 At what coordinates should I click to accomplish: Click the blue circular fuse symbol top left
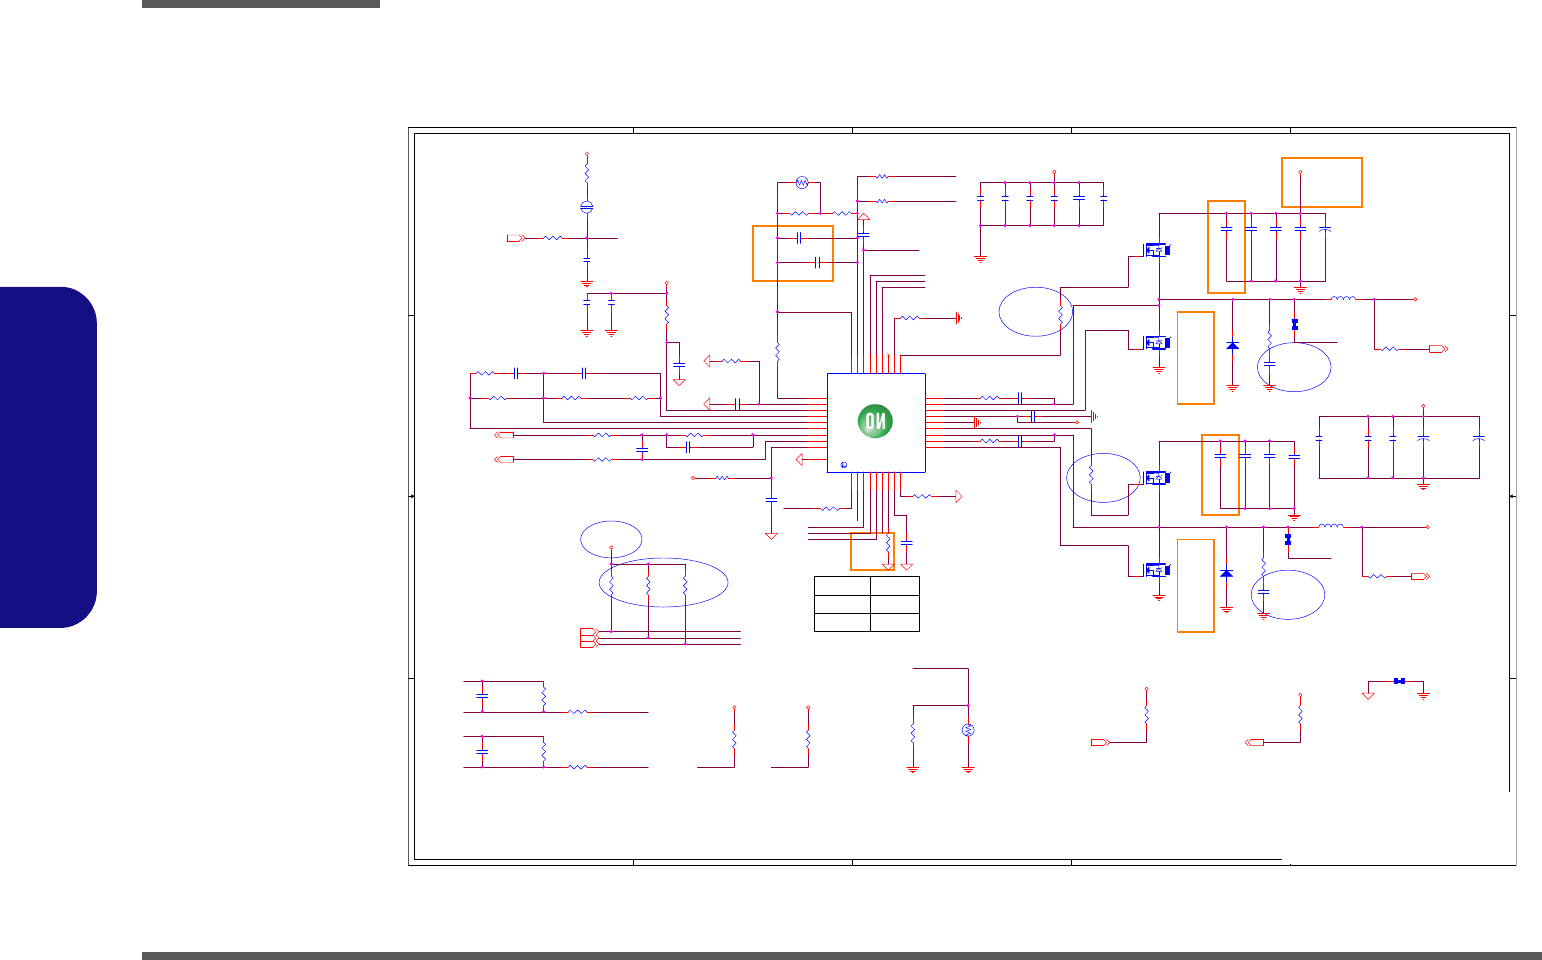587,207
